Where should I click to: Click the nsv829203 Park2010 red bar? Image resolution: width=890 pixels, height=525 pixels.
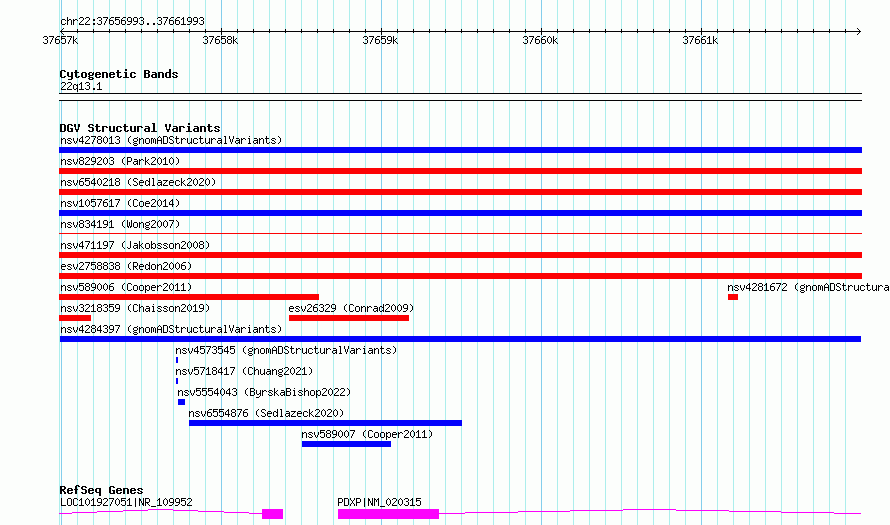pos(460,171)
